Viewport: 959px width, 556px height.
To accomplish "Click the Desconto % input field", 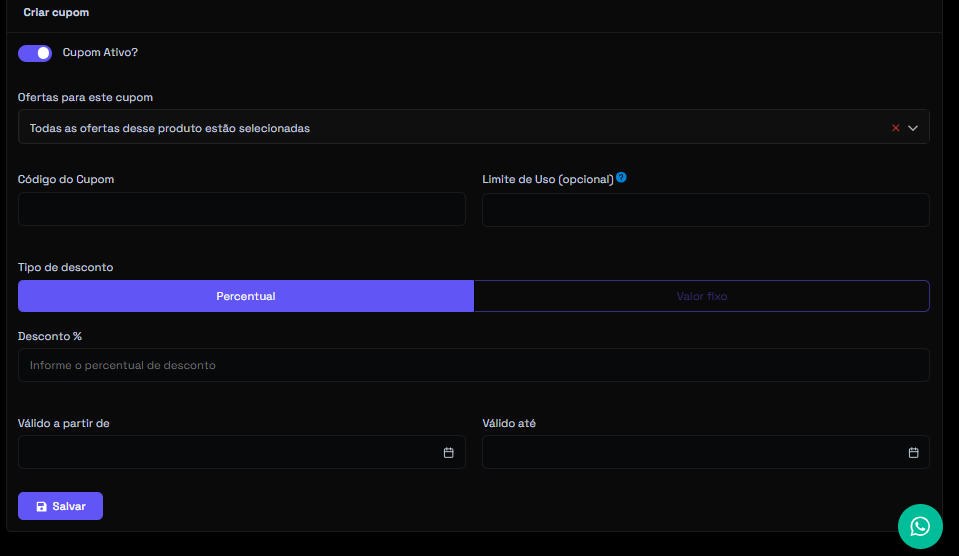I will point(473,365).
